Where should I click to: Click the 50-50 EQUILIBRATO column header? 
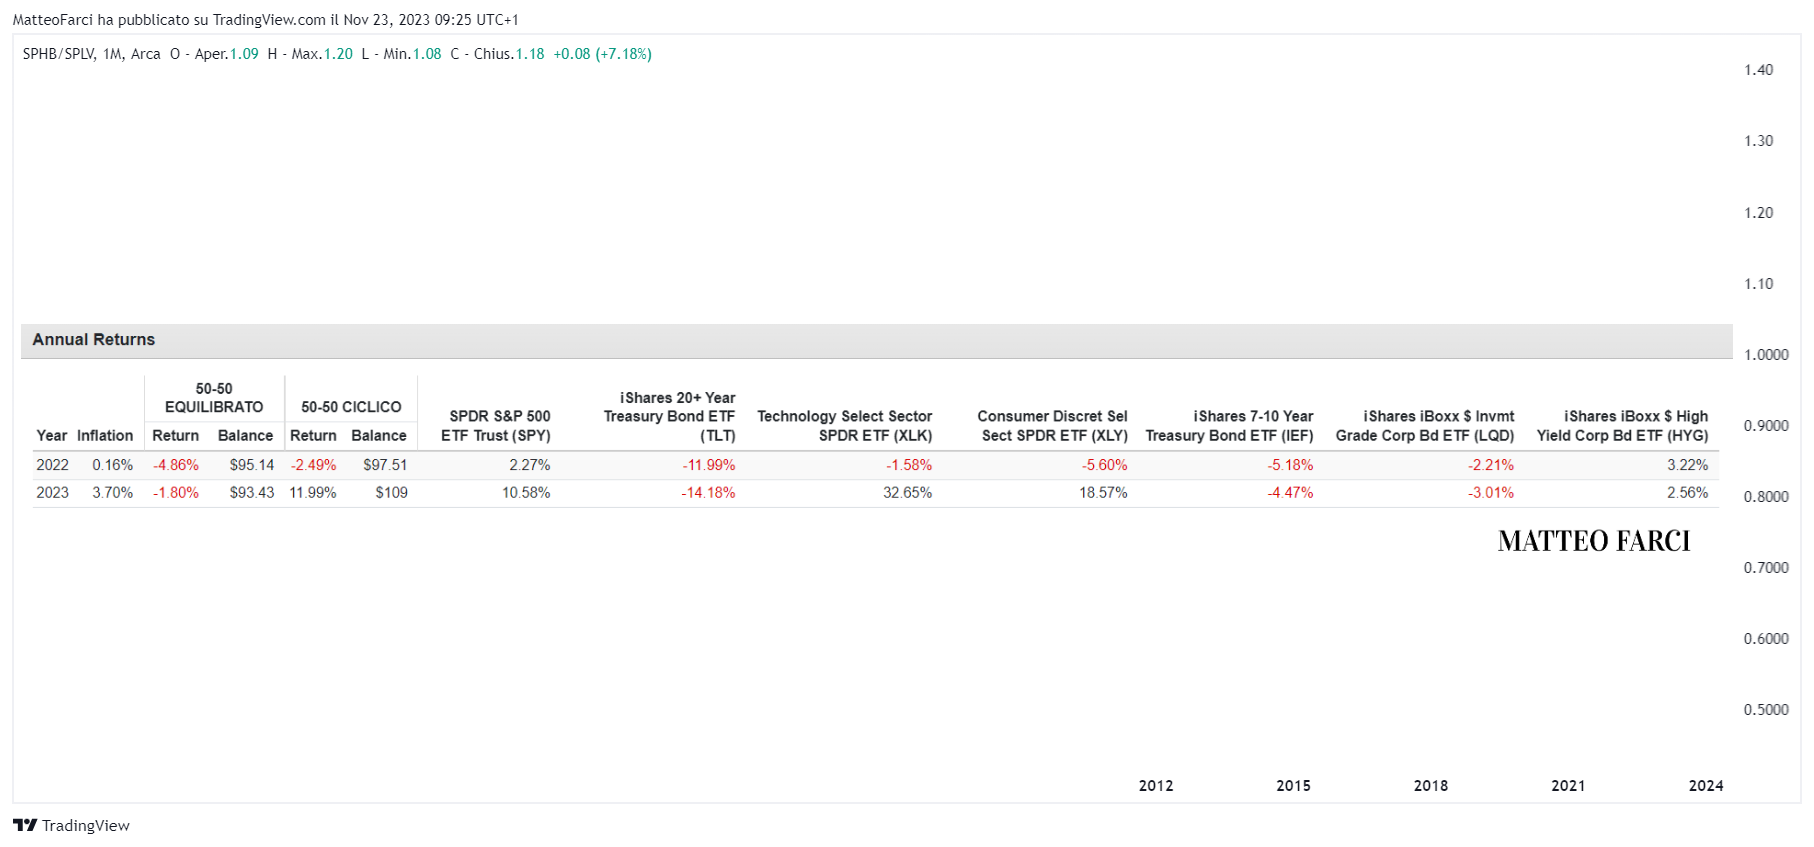[214, 398]
